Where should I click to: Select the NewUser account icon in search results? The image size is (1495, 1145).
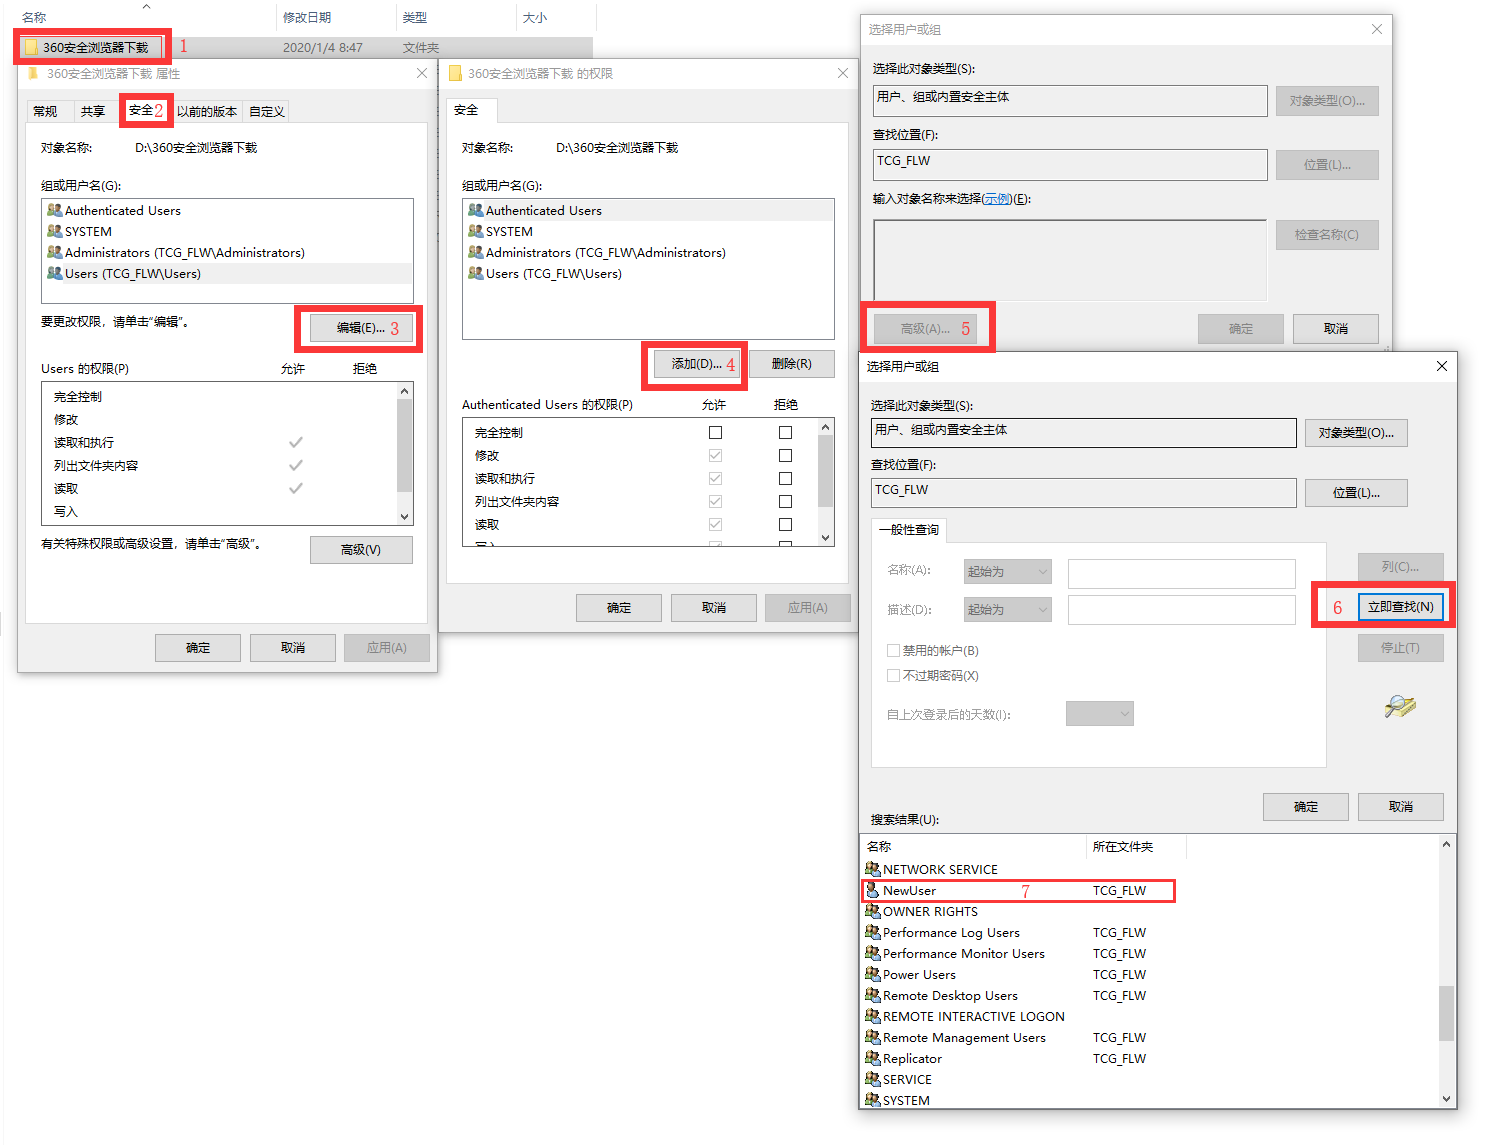[873, 890]
